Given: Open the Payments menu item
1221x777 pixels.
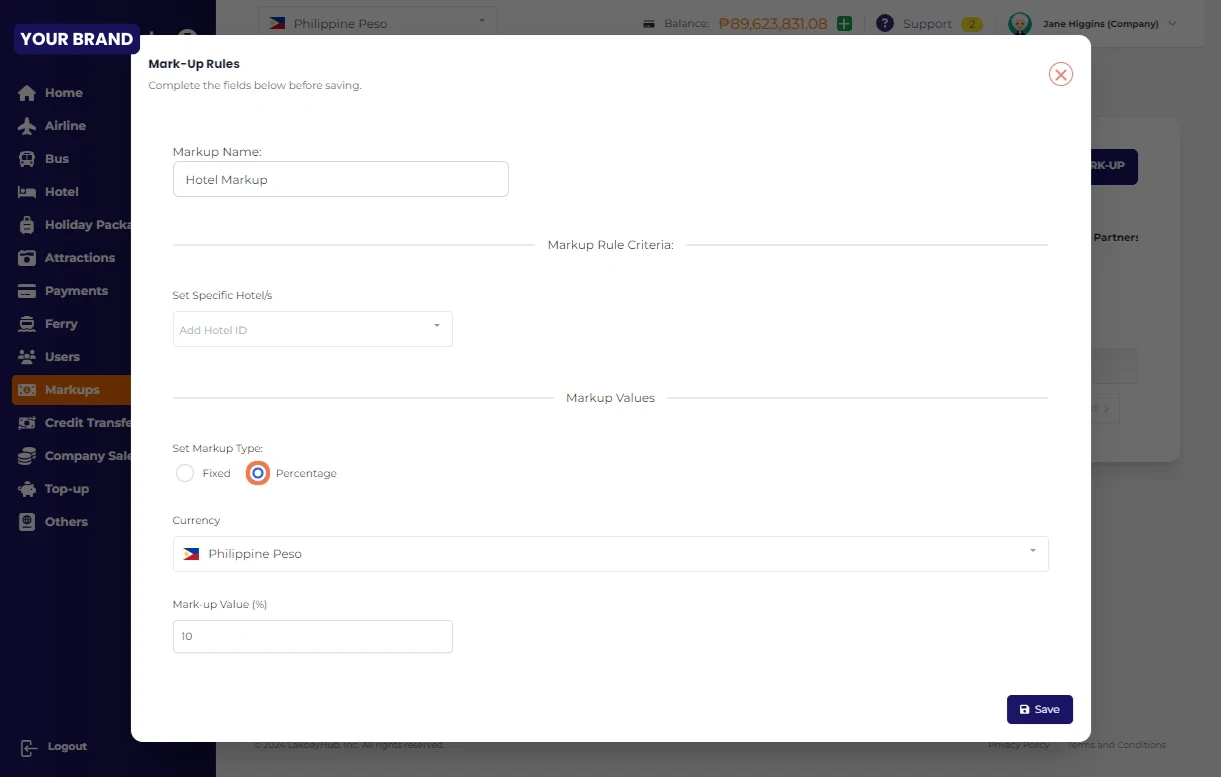Looking at the screenshot, I should point(76,291).
